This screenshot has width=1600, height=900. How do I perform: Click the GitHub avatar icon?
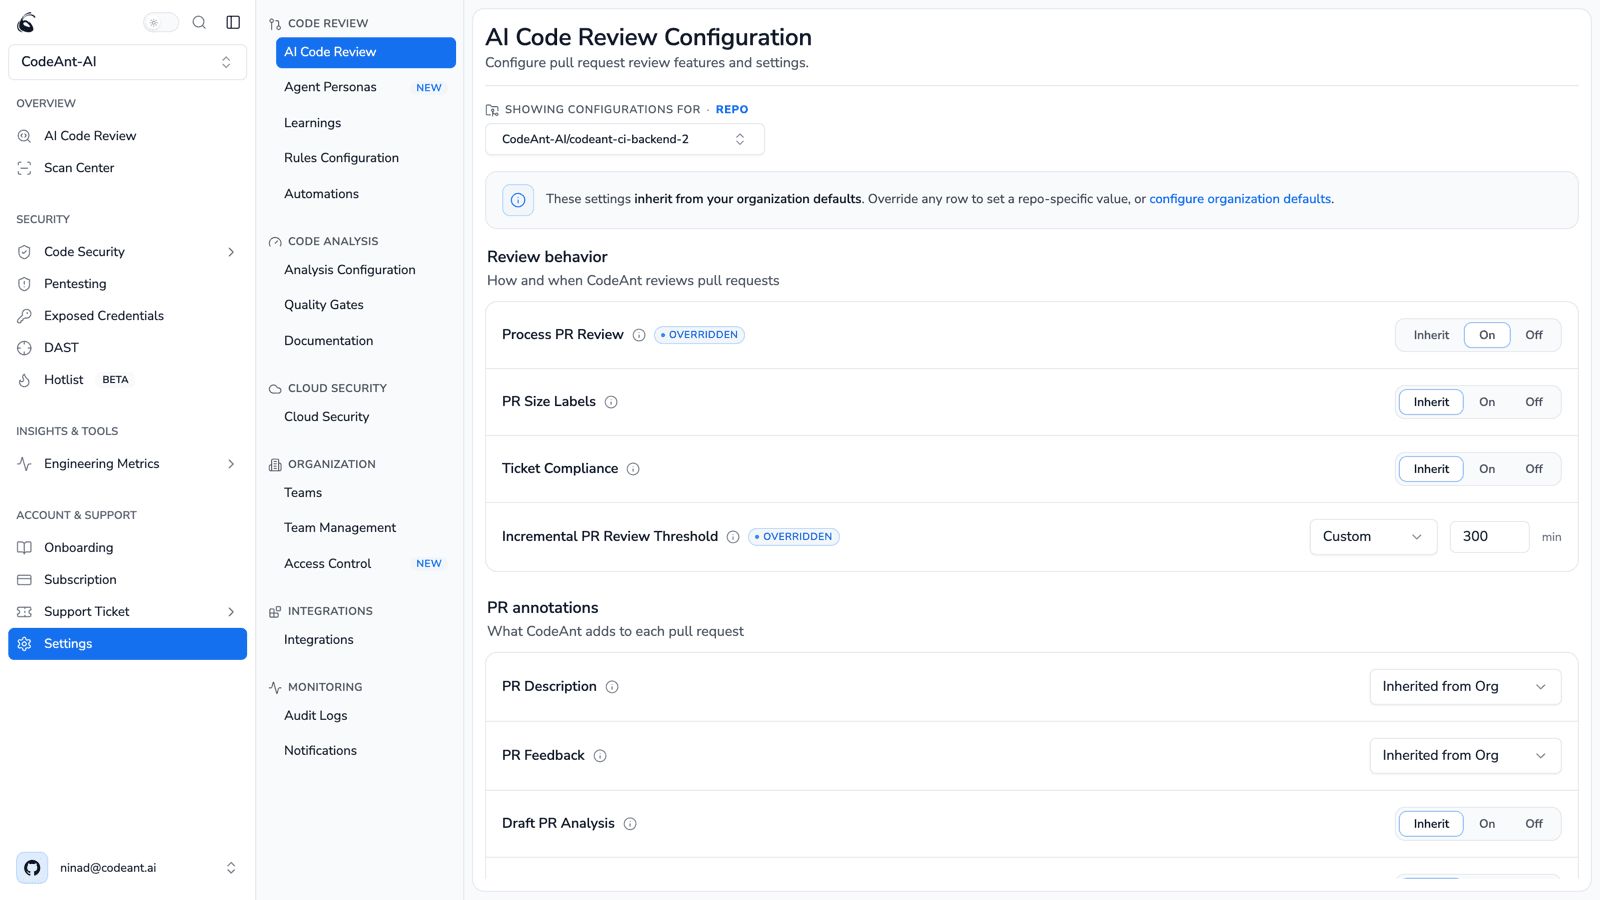coord(32,868)
